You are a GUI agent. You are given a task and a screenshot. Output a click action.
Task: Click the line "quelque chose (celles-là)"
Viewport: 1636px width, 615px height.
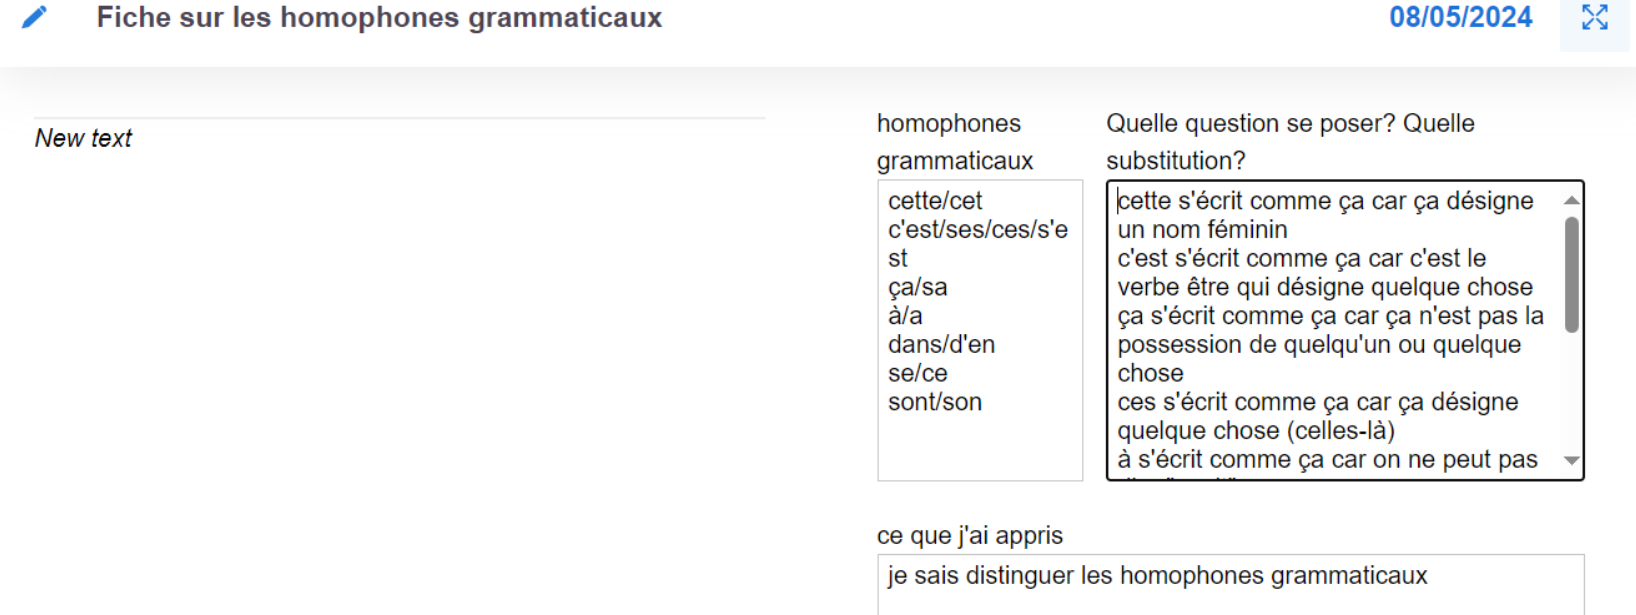coord(1255,431)
